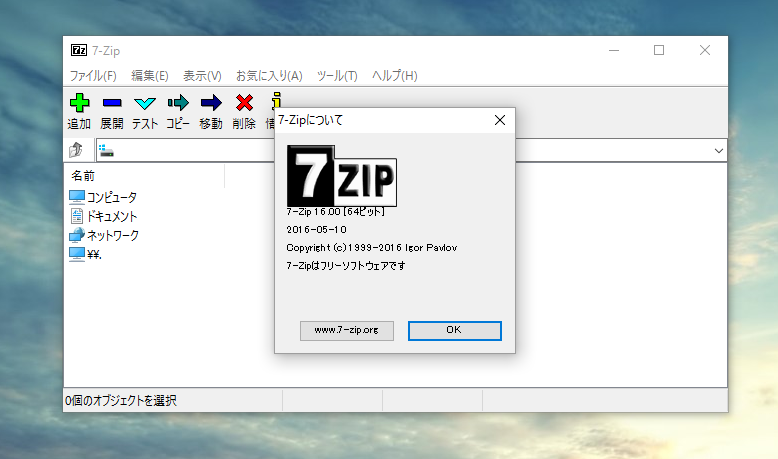Screen dimensions: 778x459
Task: Open the ヘルプ(H) menu
Action: [x=394, y=76]
